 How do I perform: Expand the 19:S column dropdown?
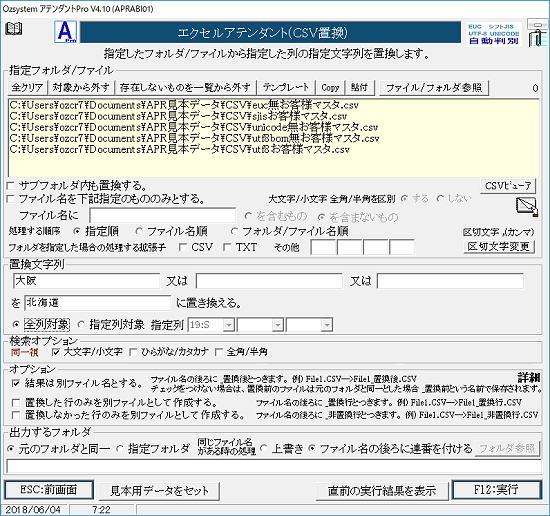(229, 325)
